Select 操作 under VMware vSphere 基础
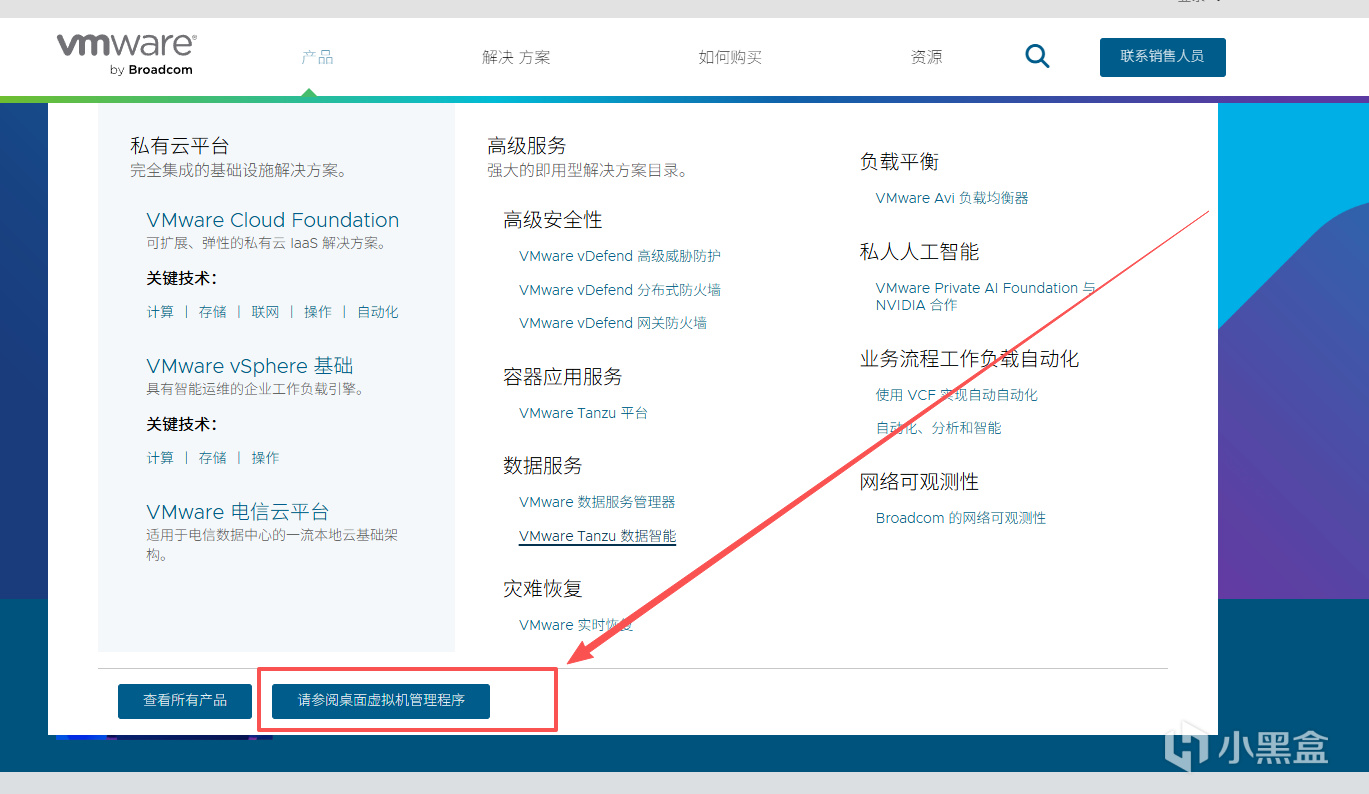The height and width of the screenshot is (794, 1369). 265,458
